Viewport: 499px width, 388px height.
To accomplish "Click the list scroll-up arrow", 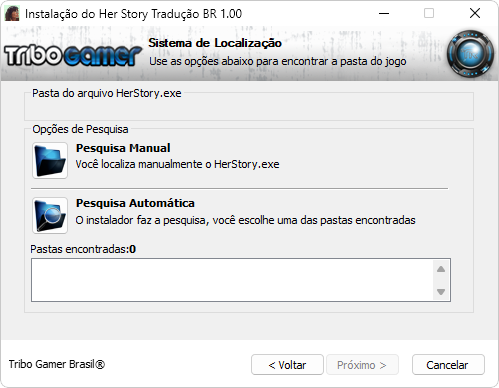I will tap(441, 269).
